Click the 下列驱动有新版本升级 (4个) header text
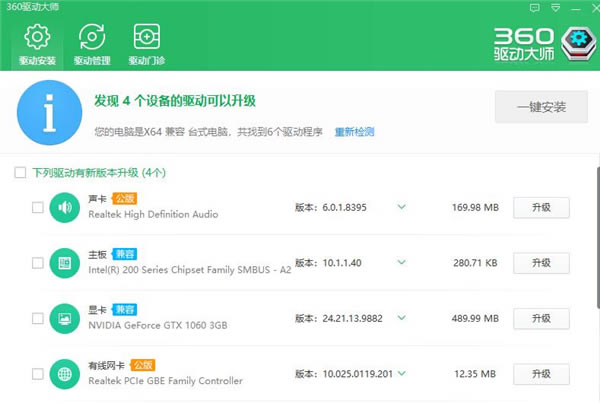The height and width of the screenshot is (403, 600). [x=99, y=173]
